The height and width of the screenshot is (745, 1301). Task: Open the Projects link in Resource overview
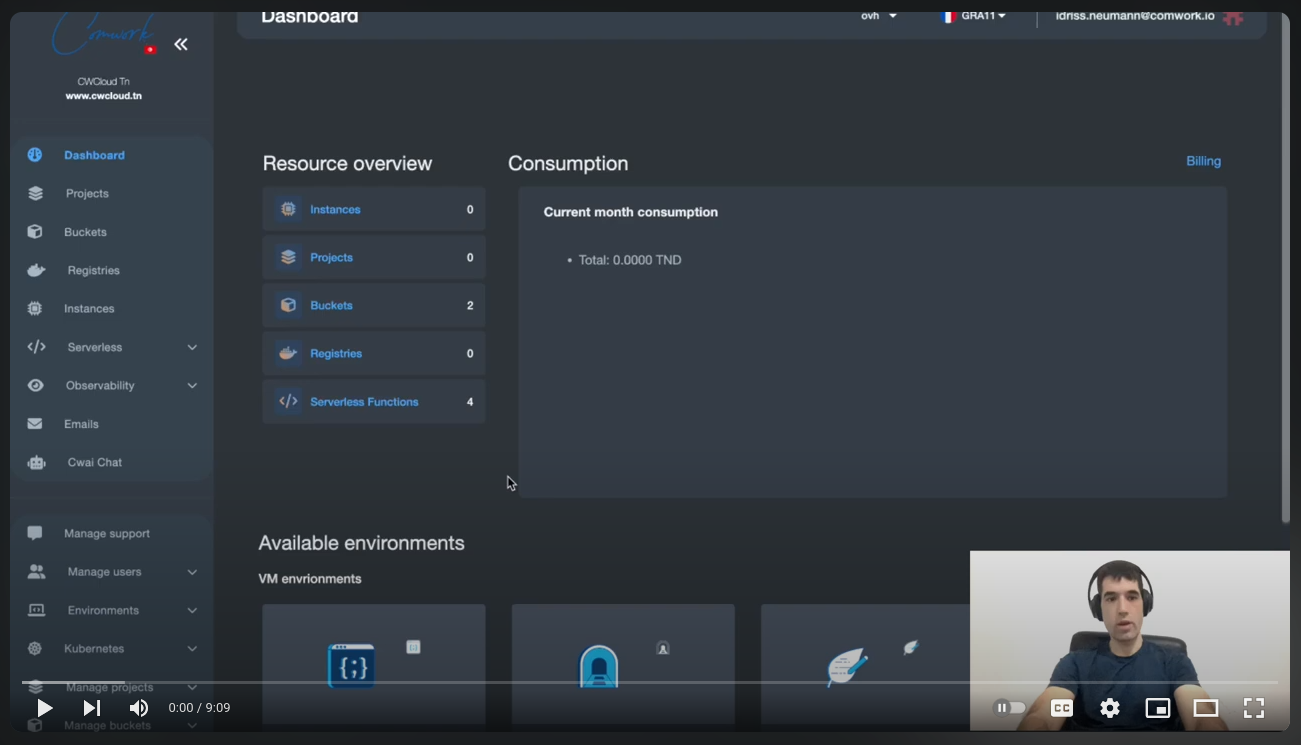[x=331, y=257]
